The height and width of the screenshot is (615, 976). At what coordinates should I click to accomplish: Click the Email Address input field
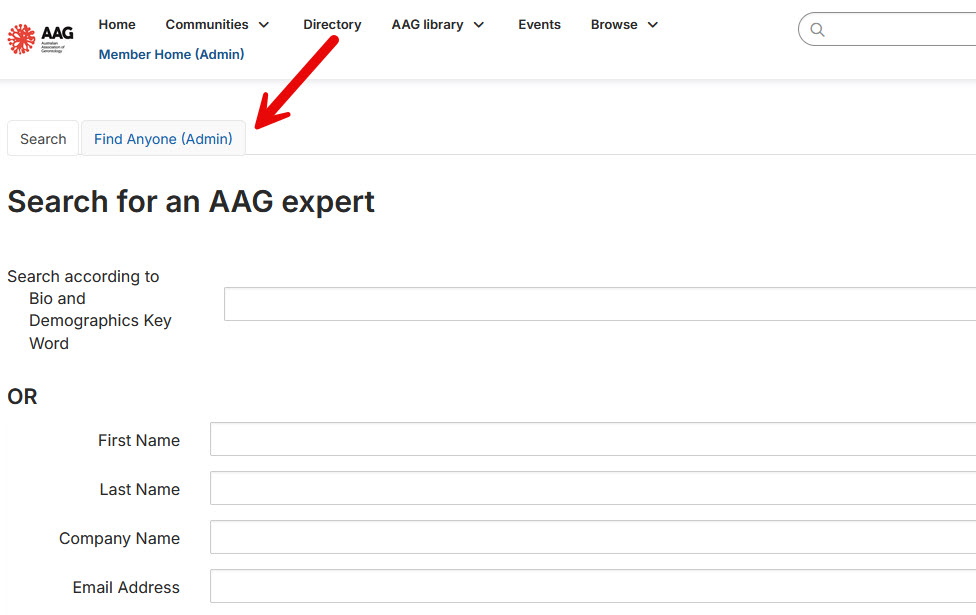(x=593, y=586)
